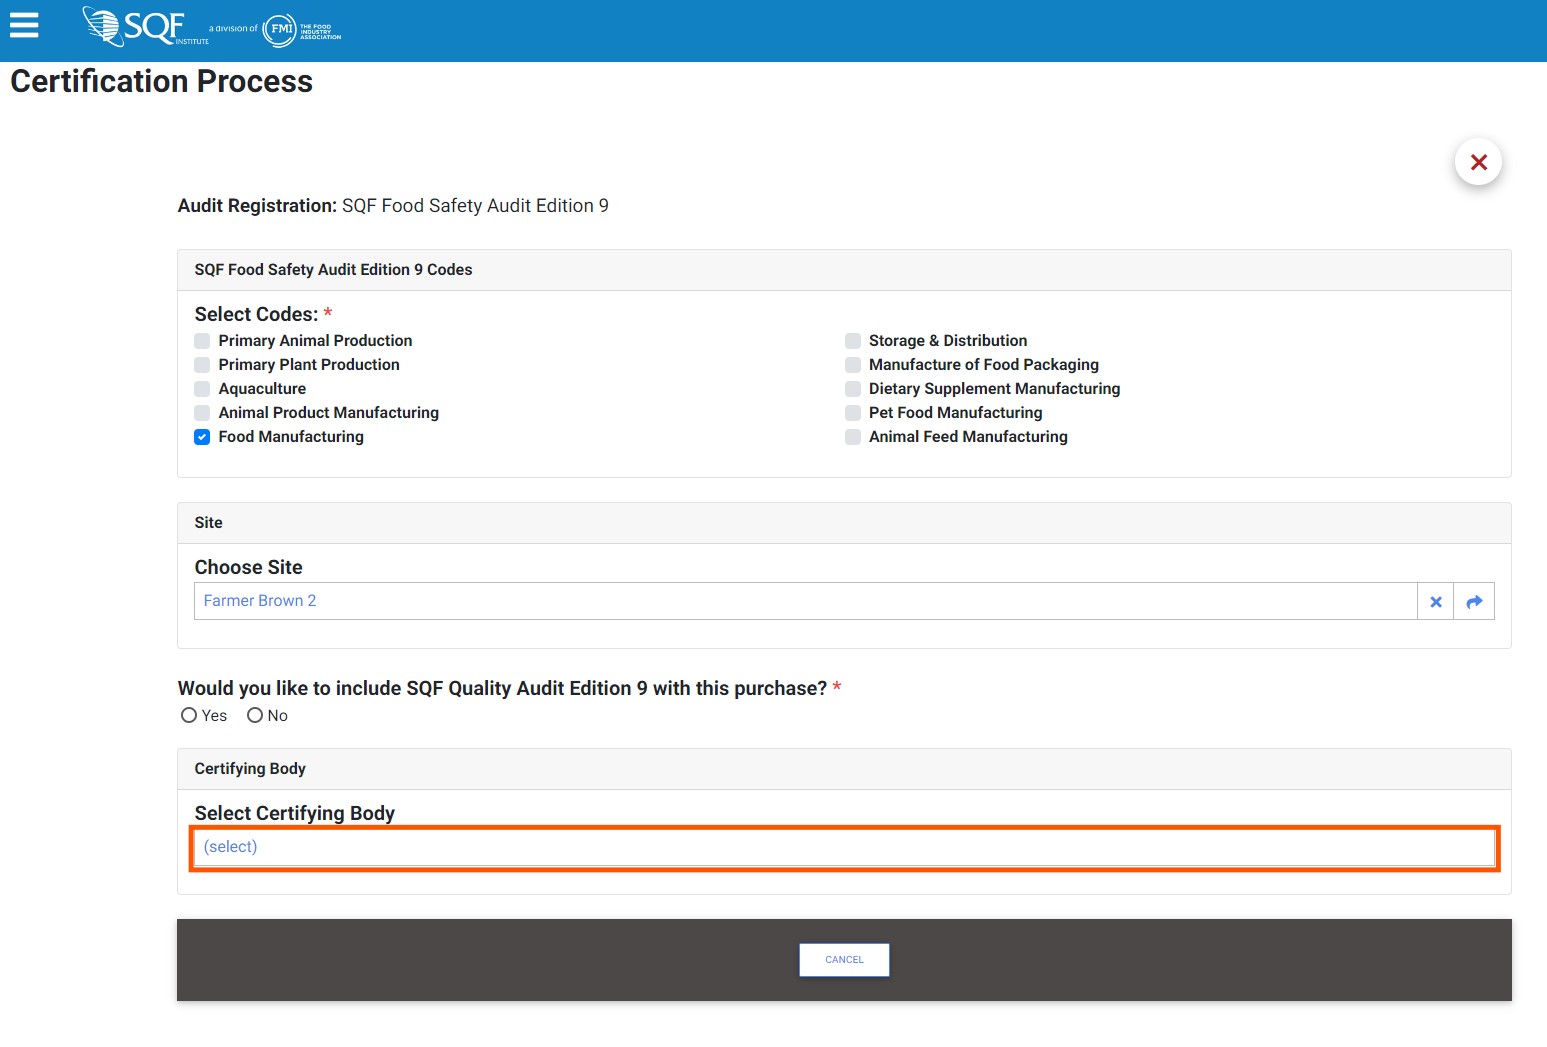The height and width of the screenshot is (1047, 1547).
Task: Tick the Aquaculture code checkbox
Action: [x=202, y=389]
